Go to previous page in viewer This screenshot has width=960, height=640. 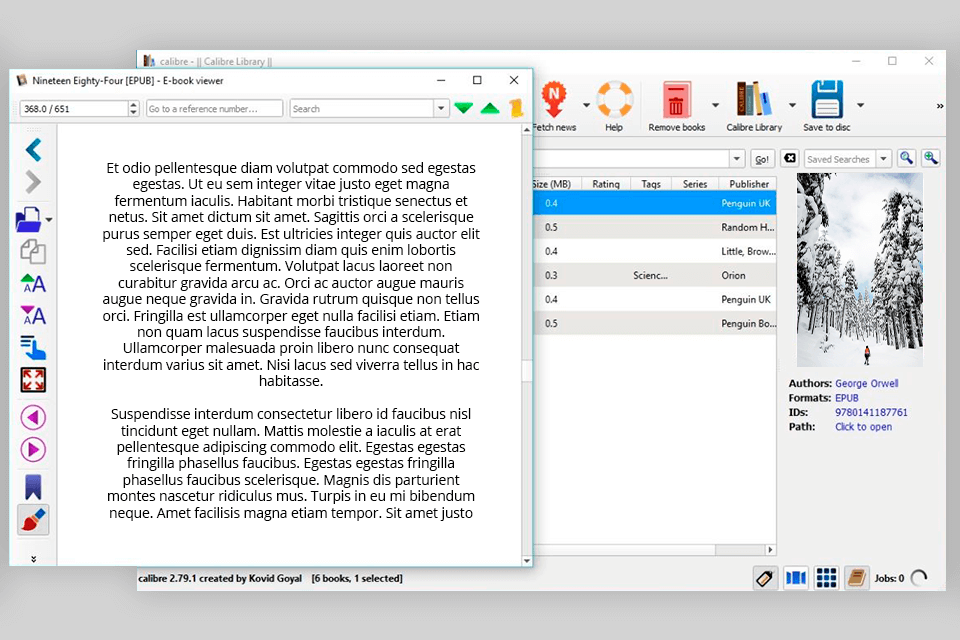33,418
